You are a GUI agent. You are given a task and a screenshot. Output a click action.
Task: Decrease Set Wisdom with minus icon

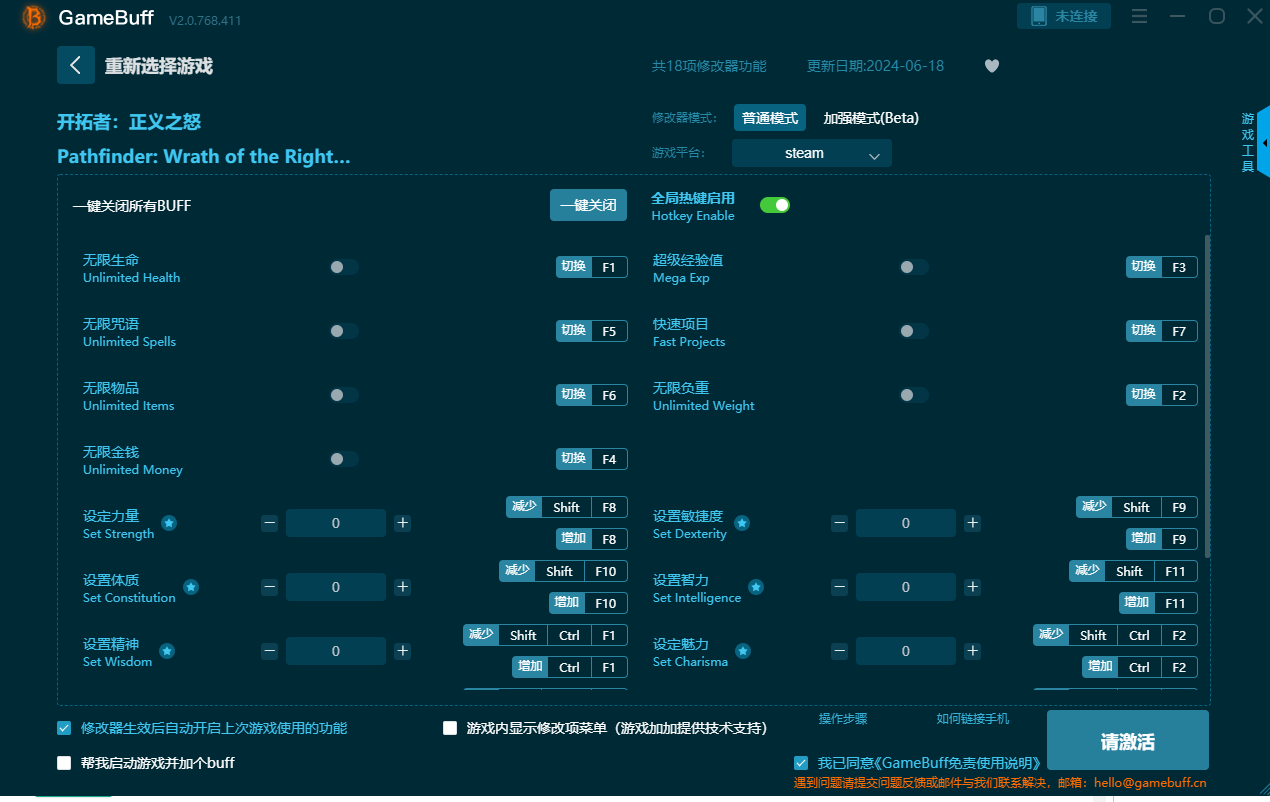(x=270, y=651)
